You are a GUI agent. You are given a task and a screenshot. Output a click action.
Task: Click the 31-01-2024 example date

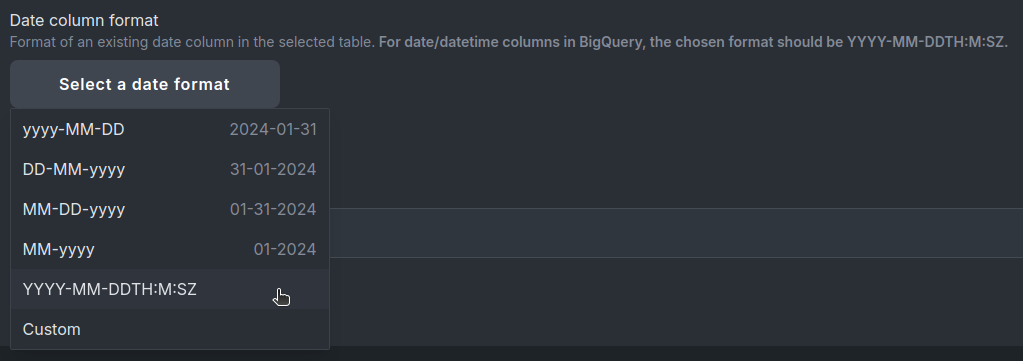pyautogui.click(x=273, y=169)
